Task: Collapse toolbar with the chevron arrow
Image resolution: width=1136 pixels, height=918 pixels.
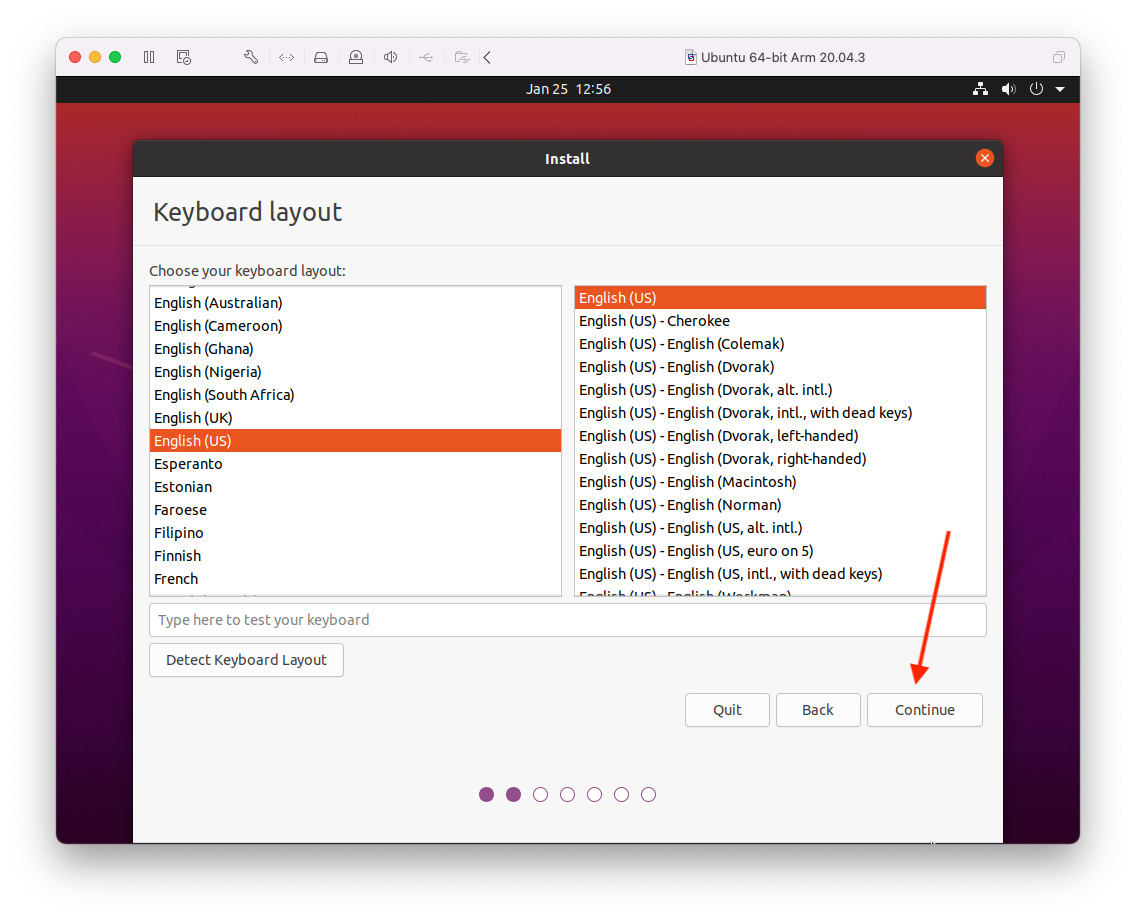Action: click(x=487, y=57)
